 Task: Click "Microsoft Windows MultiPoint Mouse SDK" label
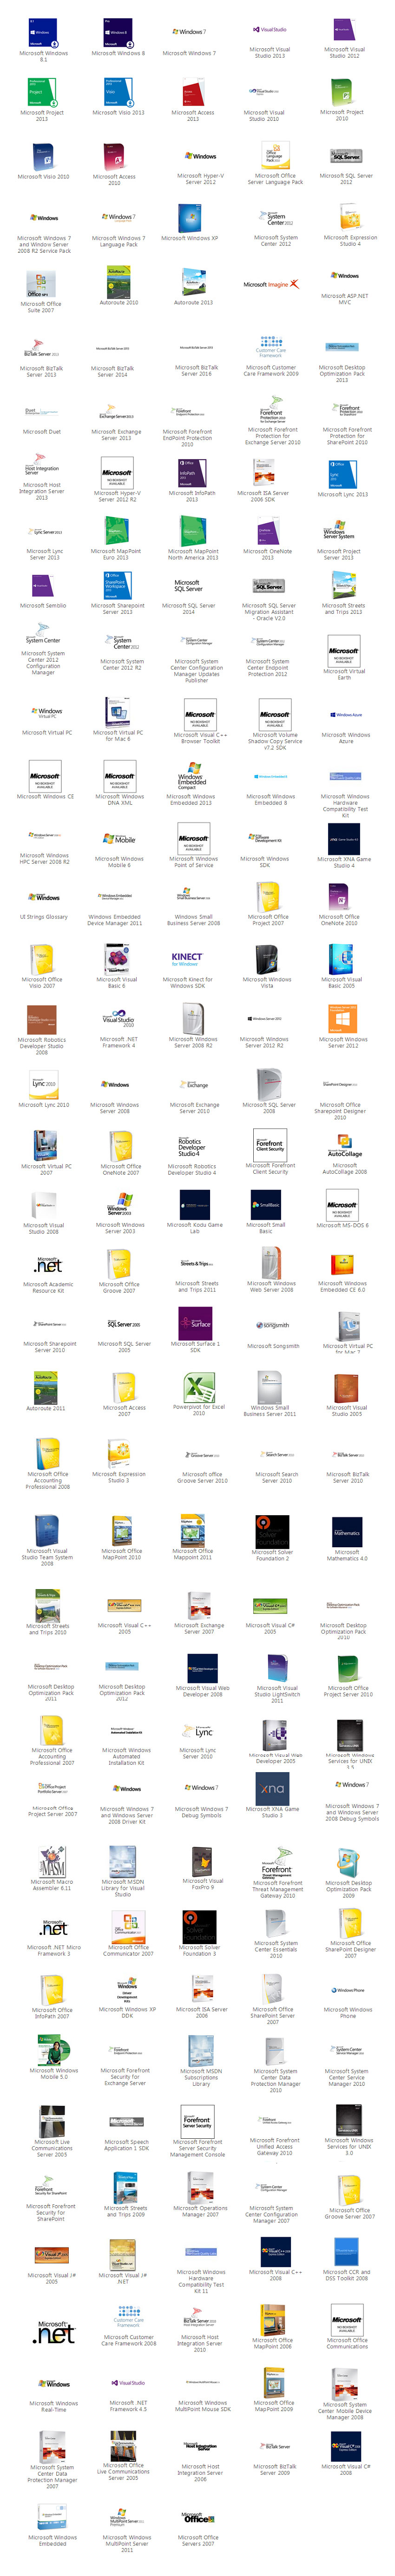coord(202,2405)
